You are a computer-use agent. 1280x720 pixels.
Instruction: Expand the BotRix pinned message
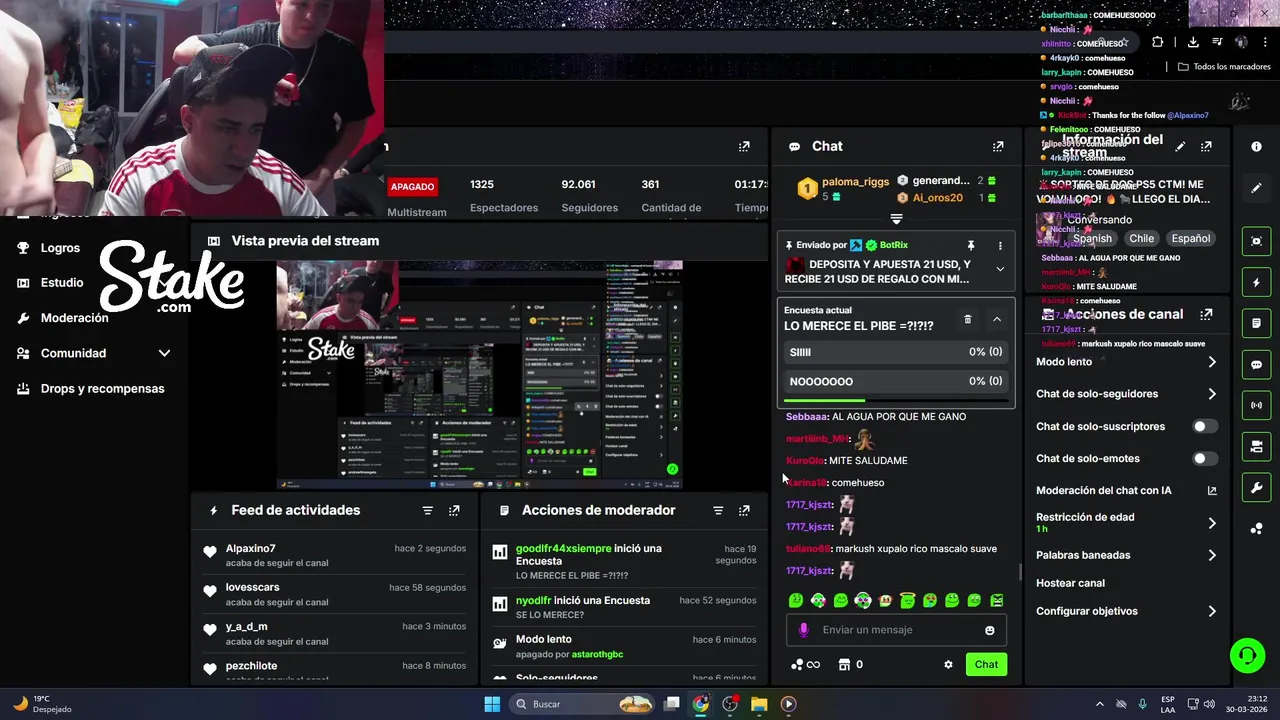click(1000, 268)
